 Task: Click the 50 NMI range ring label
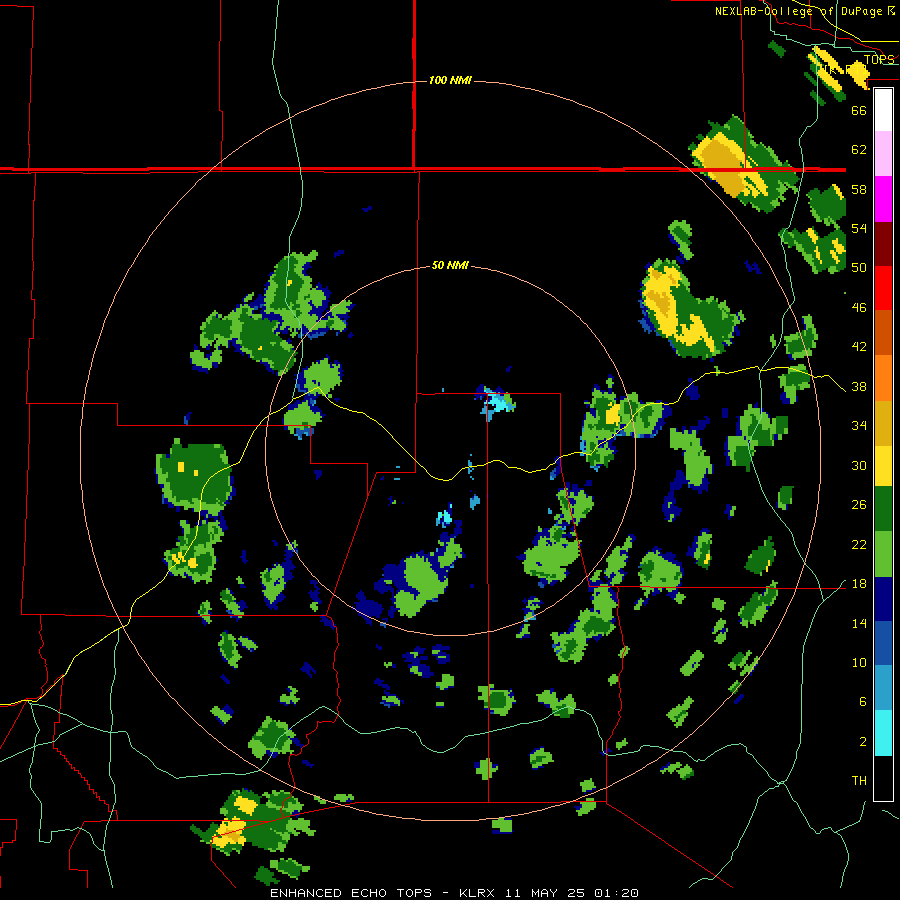pos(450,265)
